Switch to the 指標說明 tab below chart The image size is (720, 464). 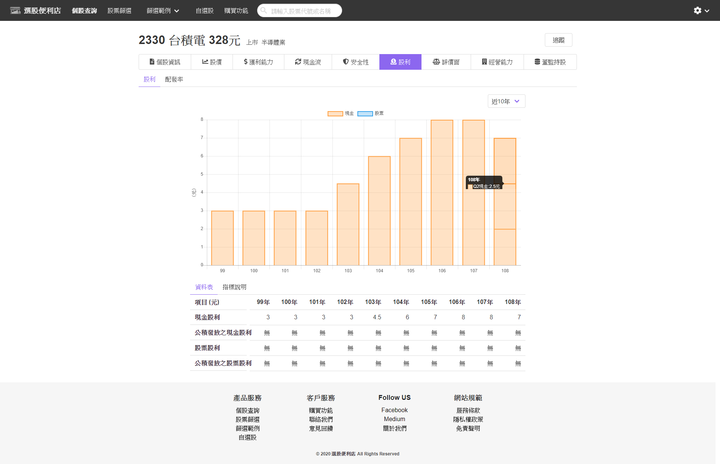click(234, 287)
